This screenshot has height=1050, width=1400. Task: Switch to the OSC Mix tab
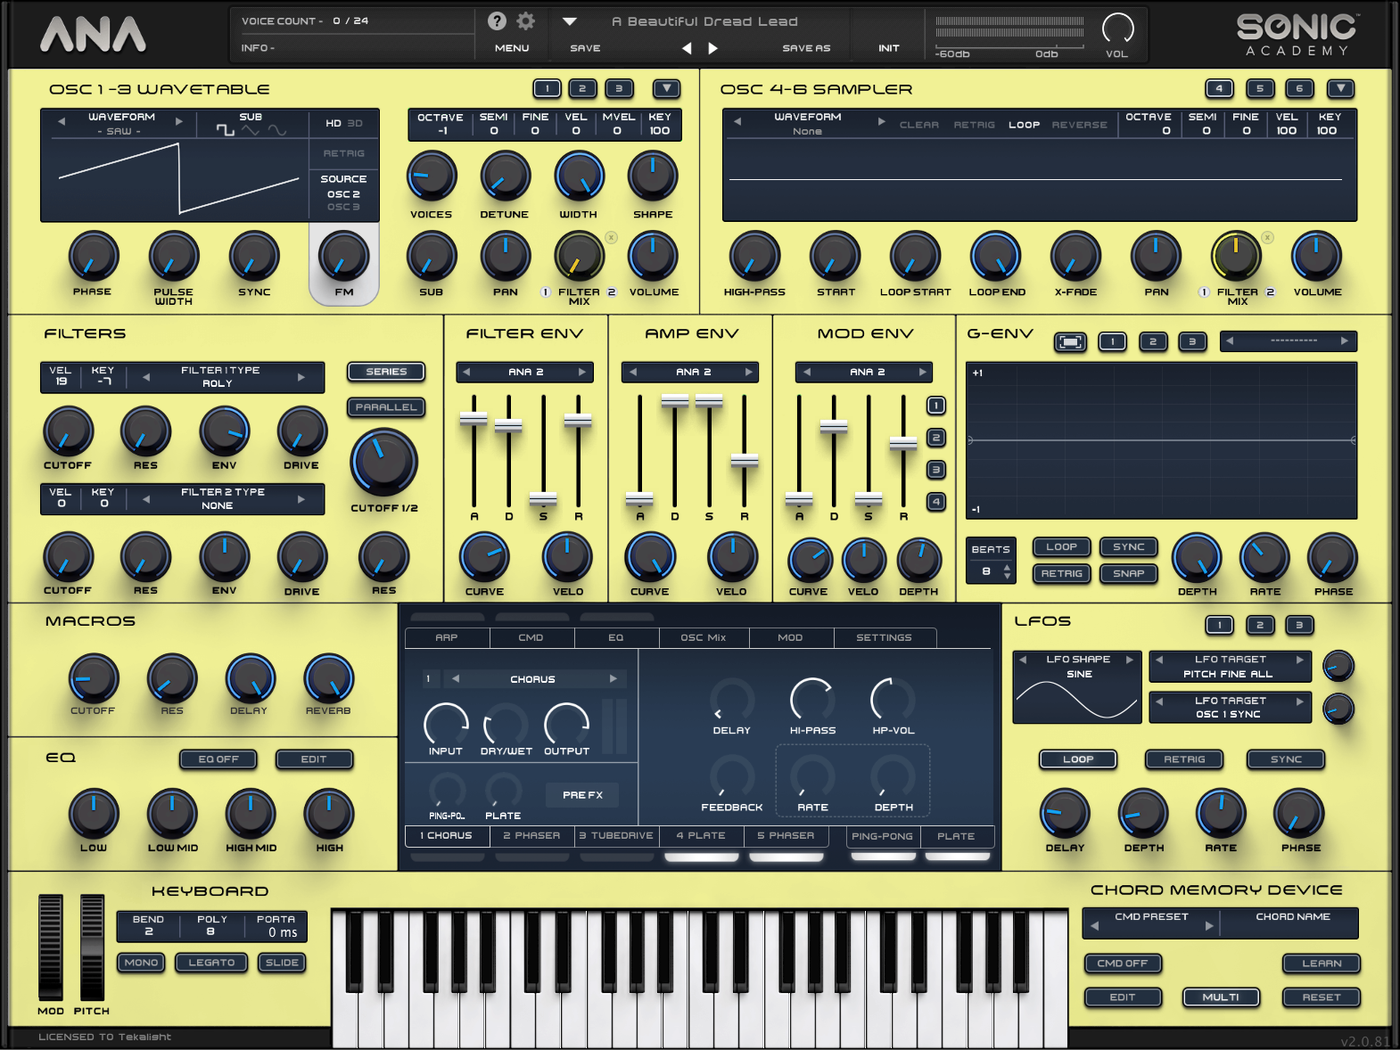[x=704, y=637]
